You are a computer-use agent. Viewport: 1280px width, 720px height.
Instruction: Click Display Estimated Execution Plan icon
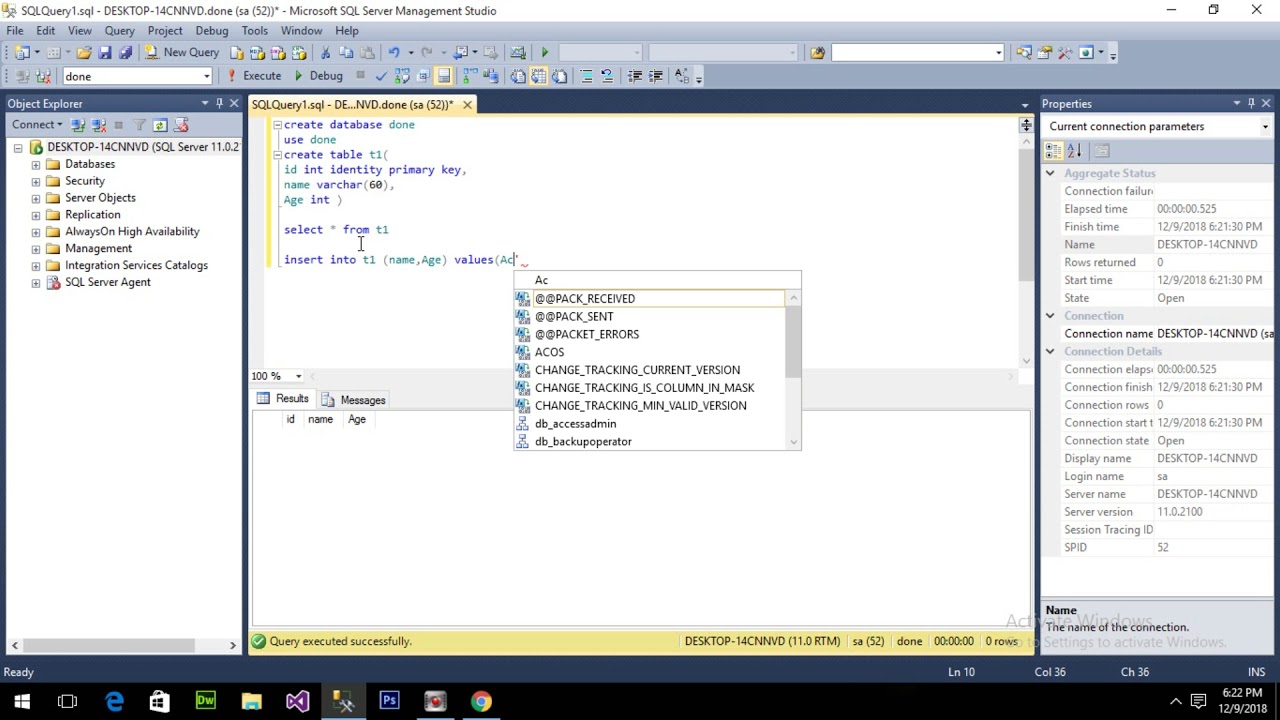pyautogui.click(x=402, y=76)
